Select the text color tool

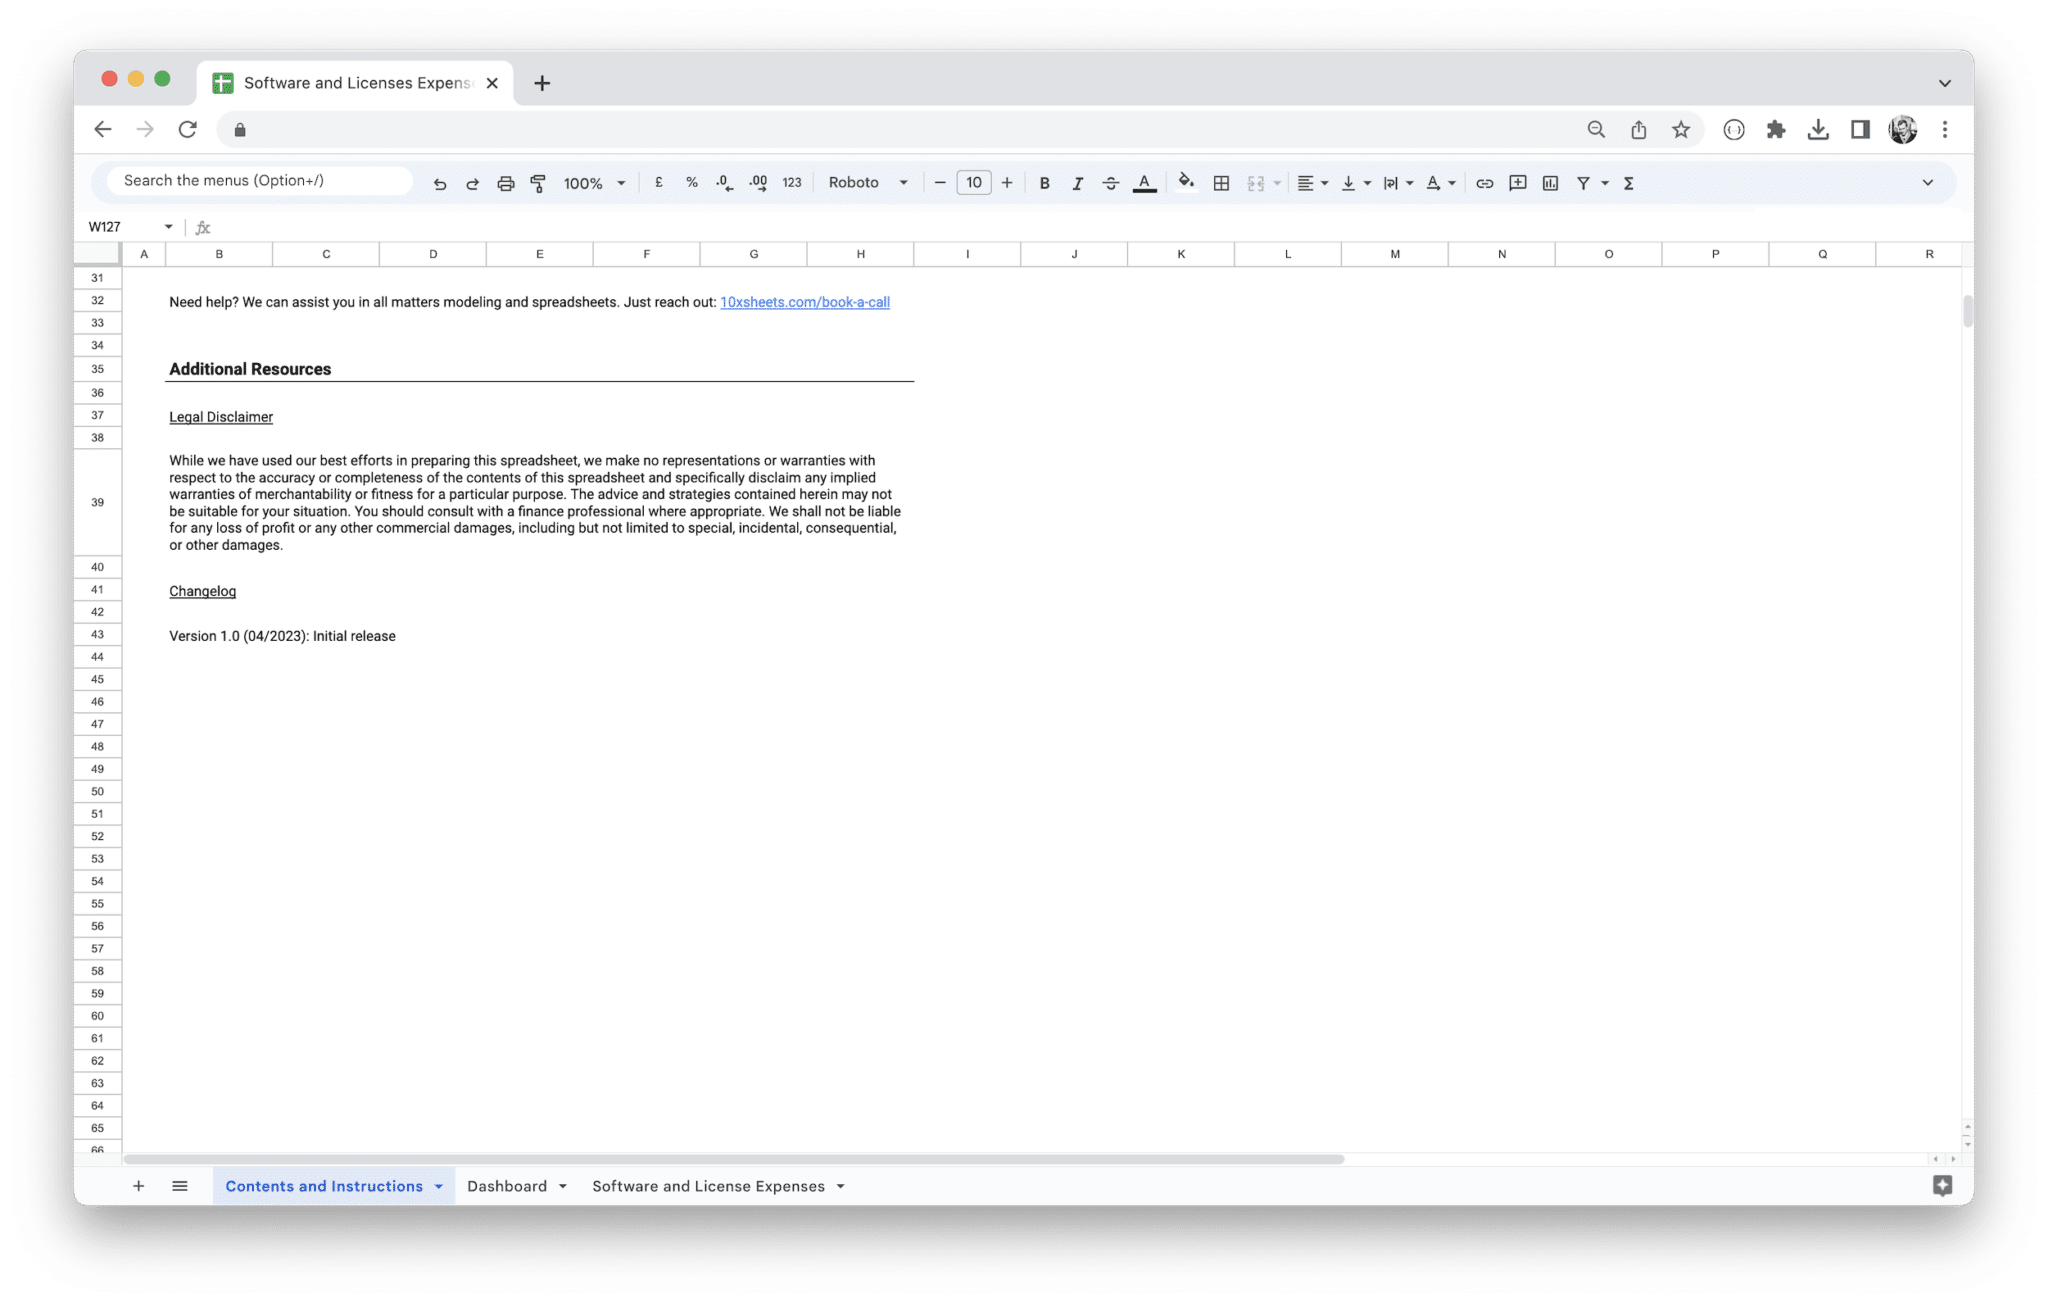(1144, 183)
